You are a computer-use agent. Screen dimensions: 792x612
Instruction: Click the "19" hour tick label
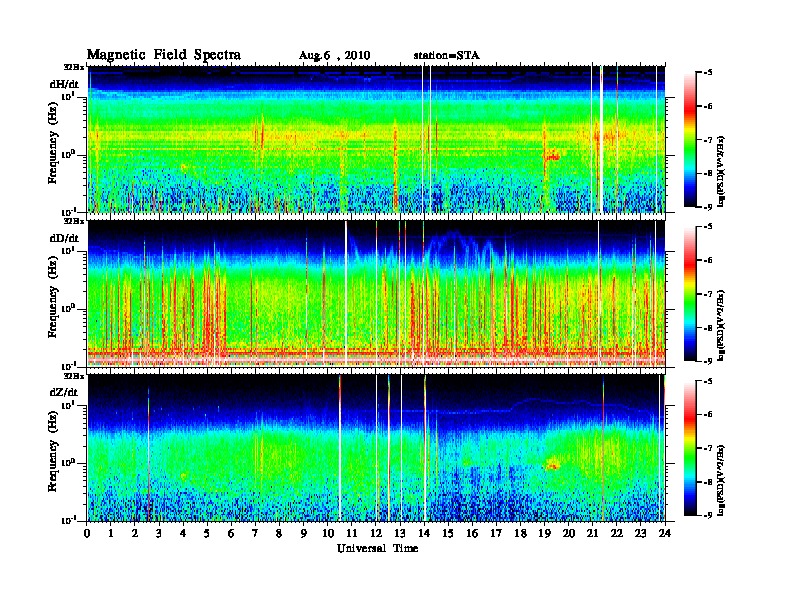coord(544,534)
